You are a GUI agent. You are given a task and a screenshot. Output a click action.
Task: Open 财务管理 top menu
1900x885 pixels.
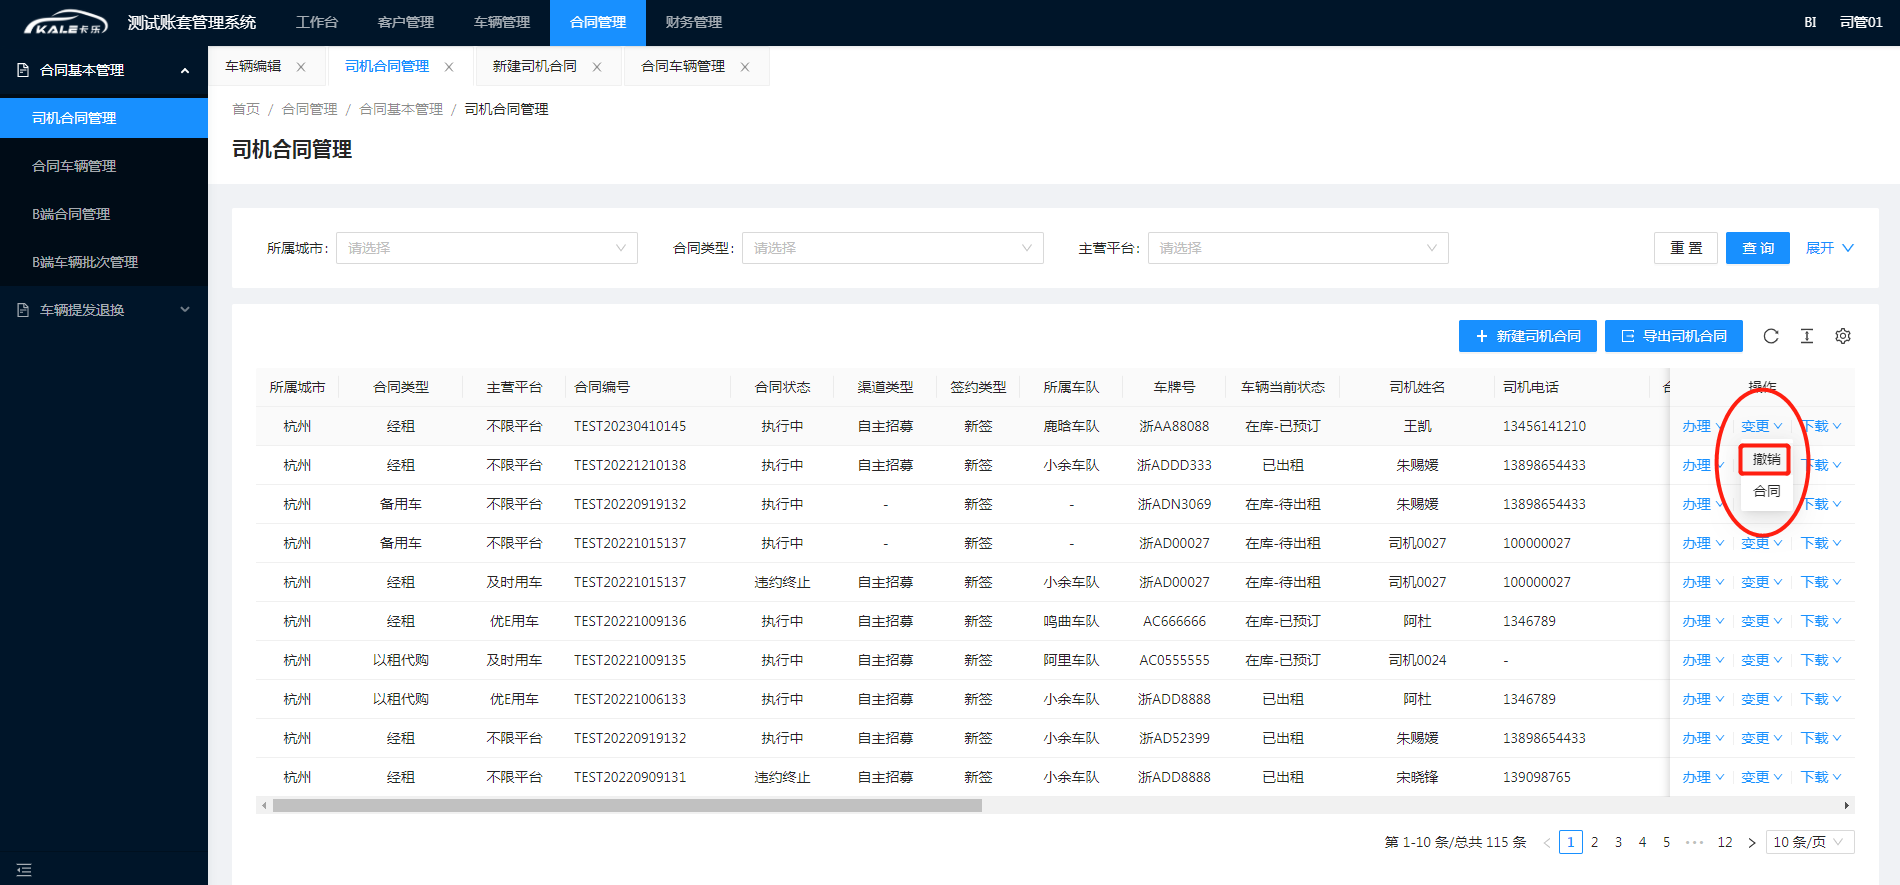(694, 22)
